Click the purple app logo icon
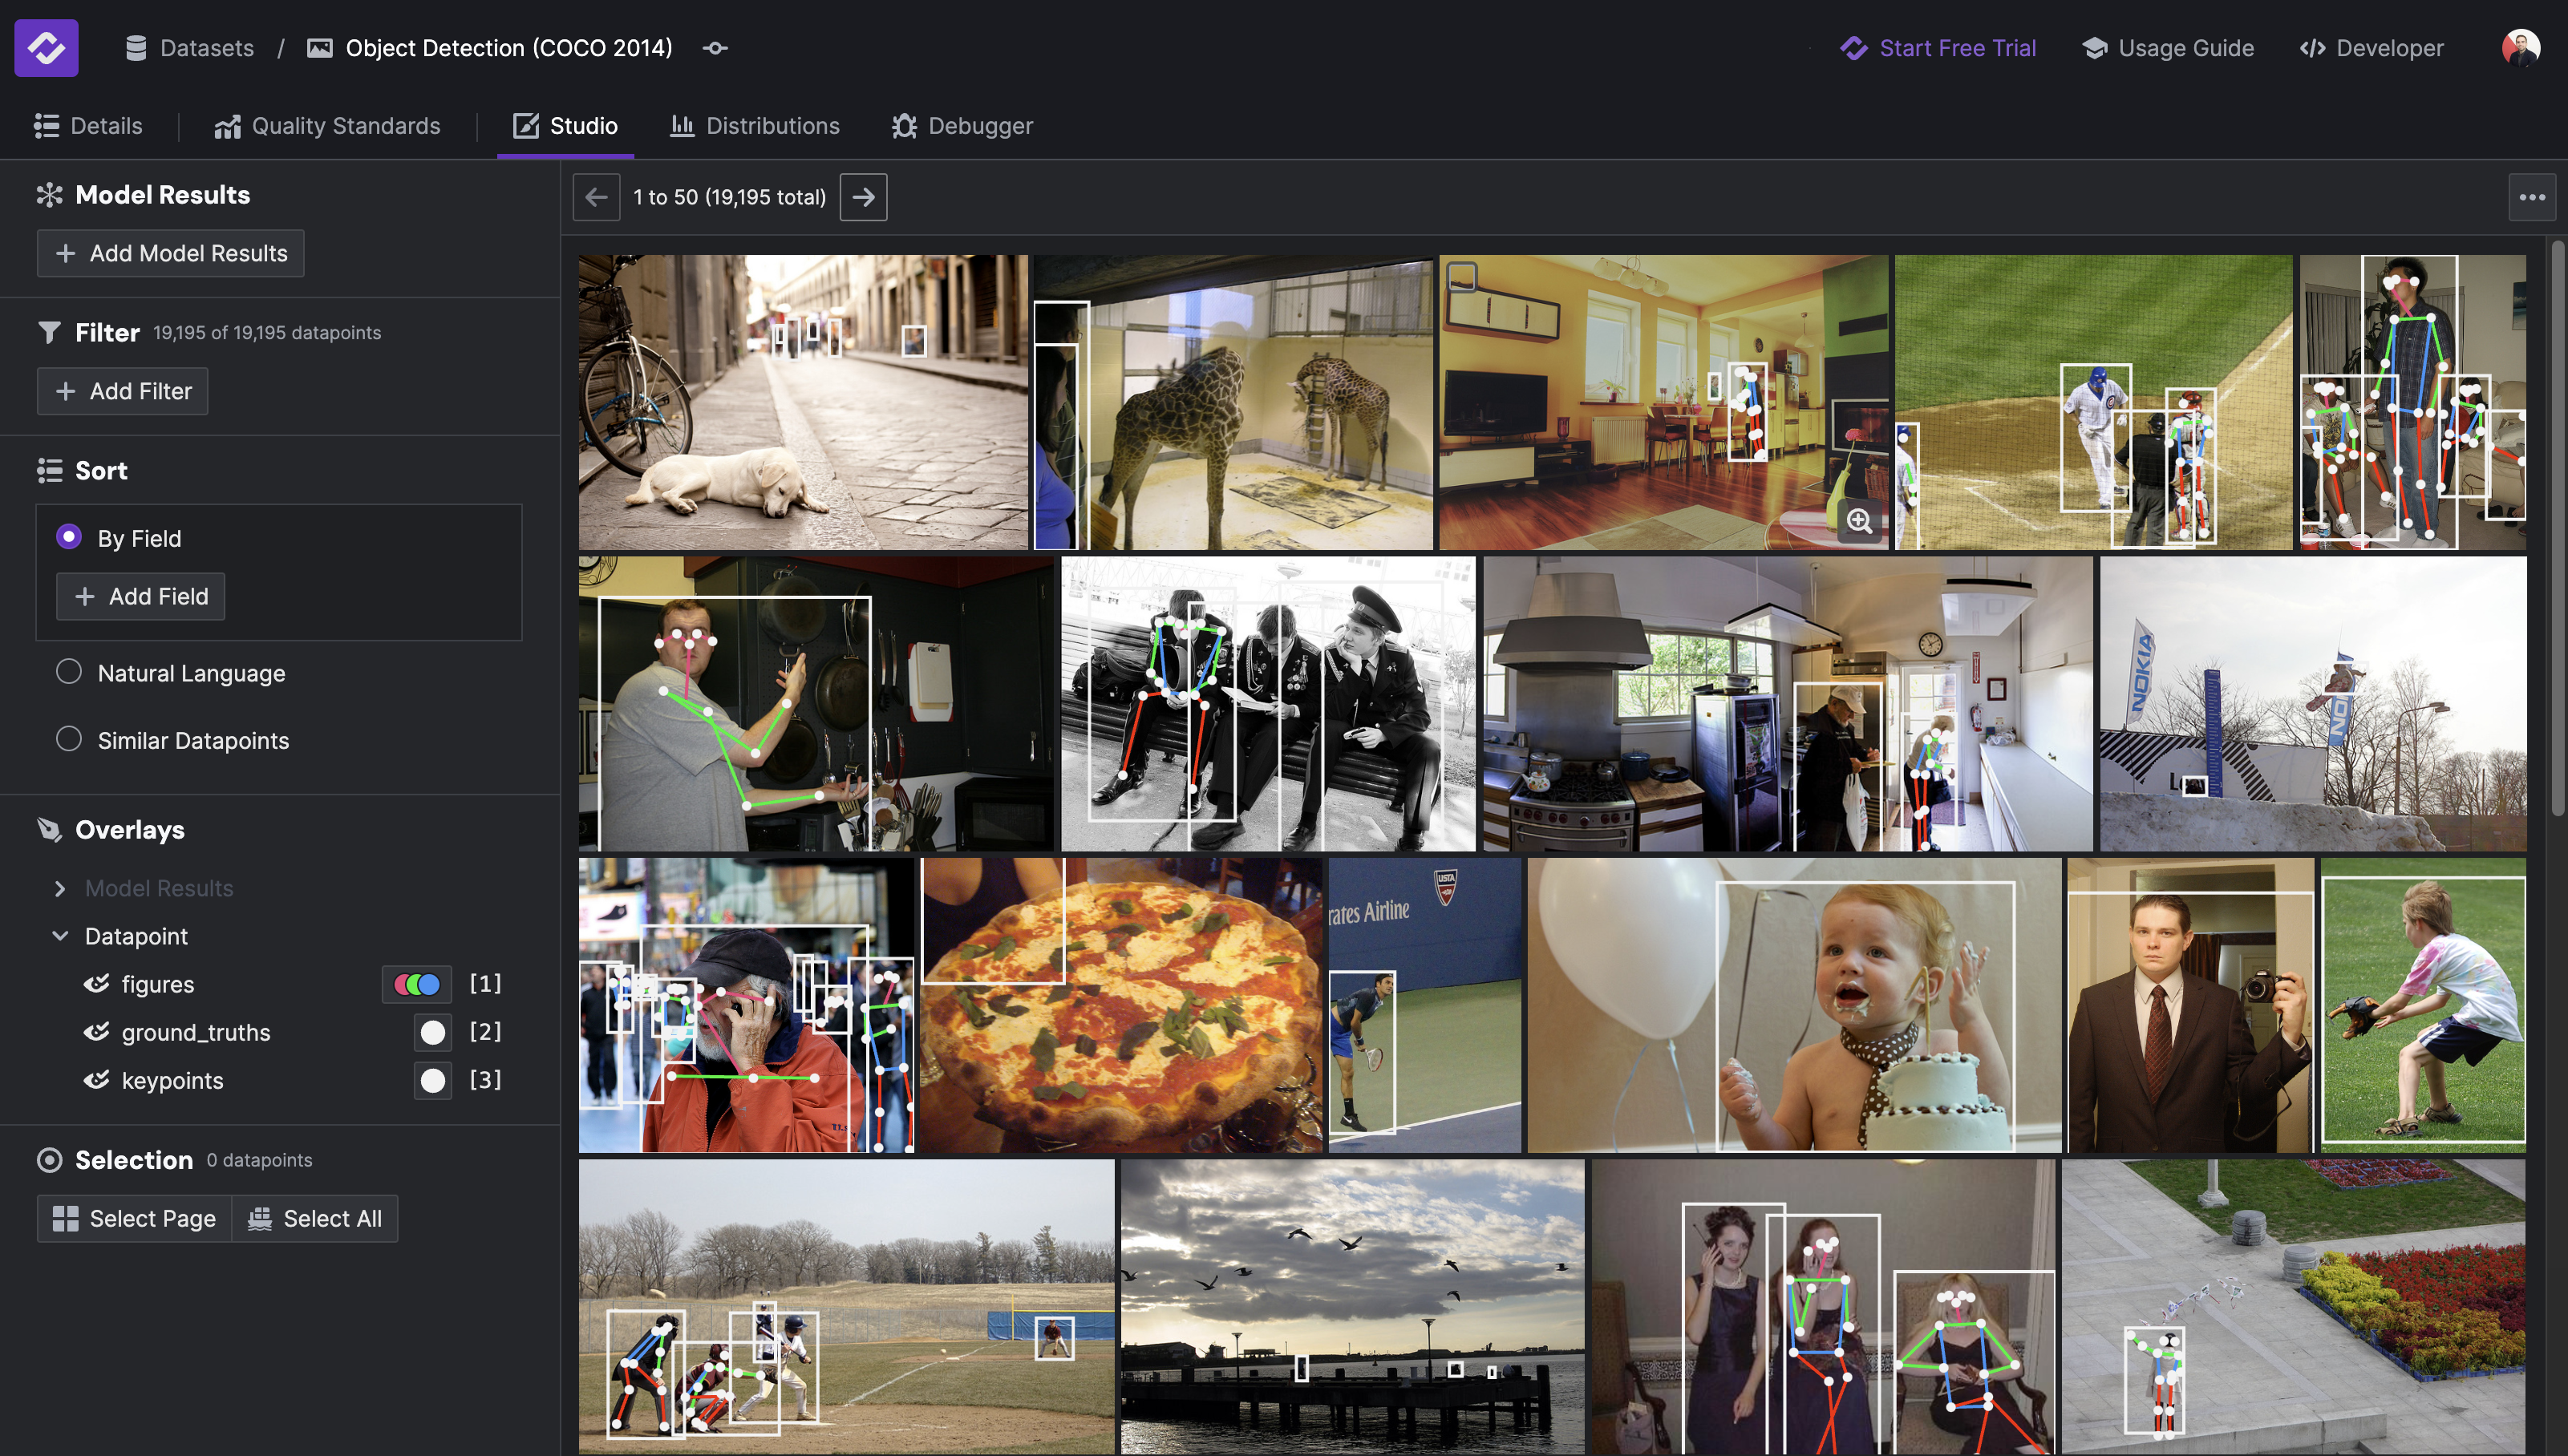Screen dimensions: 2568x1456 [46, 47]
